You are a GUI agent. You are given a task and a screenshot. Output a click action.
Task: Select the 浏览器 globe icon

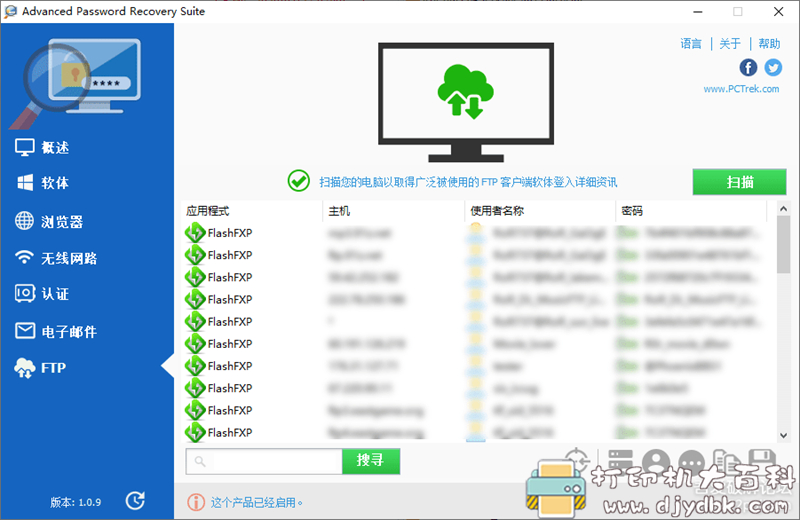24,221
